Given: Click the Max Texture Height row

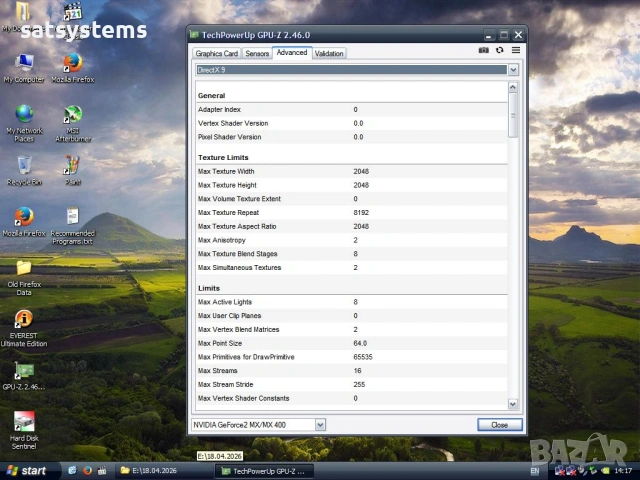Looking at the screenshot, I should pos(351,185).
